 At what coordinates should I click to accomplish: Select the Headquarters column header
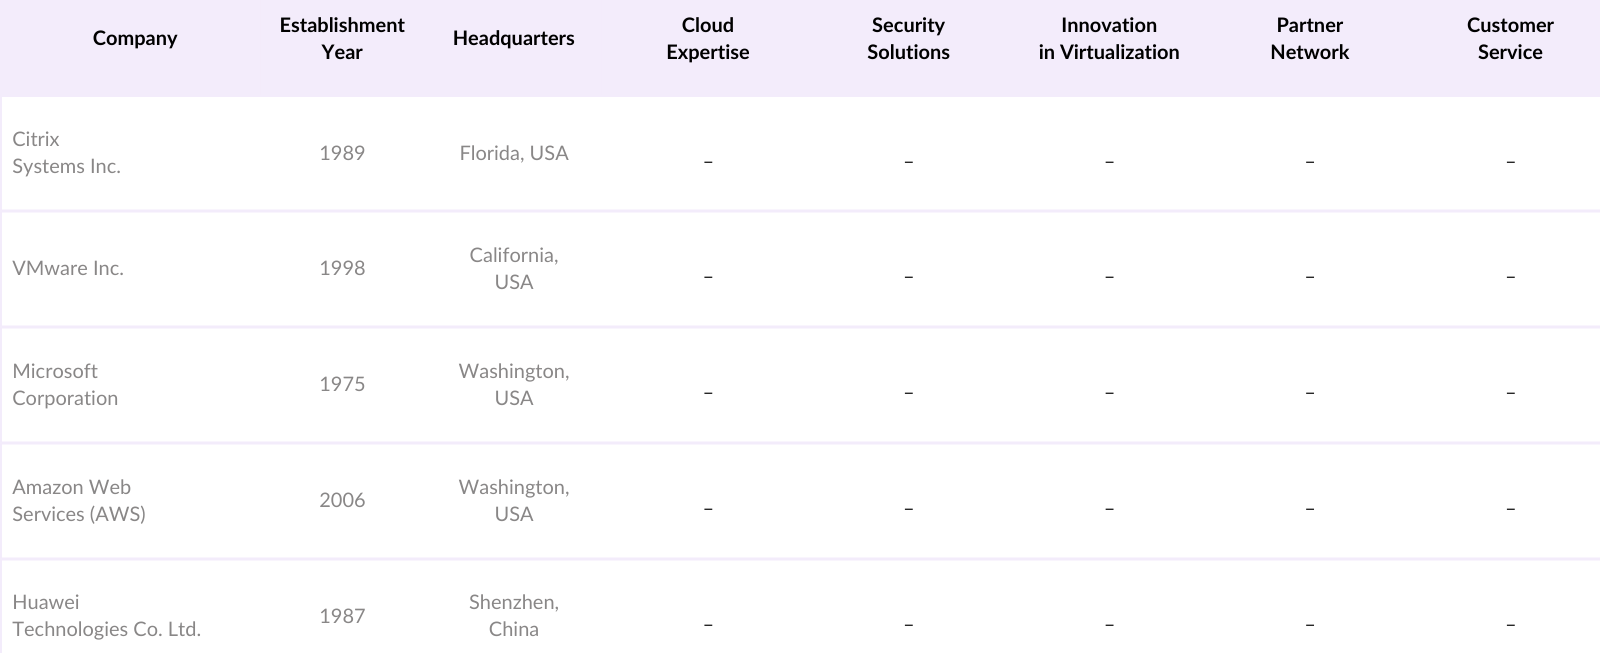coord(513,38)
